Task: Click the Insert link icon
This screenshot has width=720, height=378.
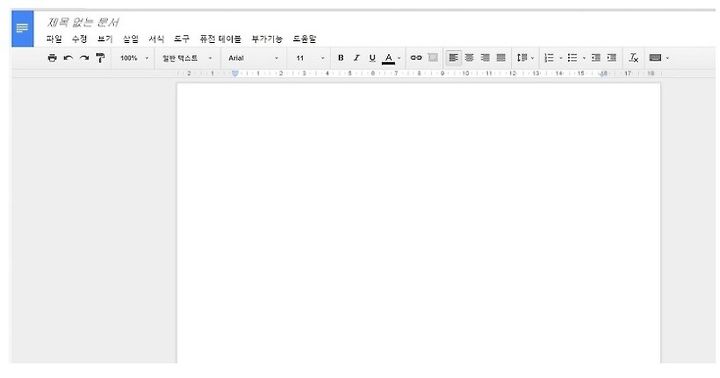Action: pos(416,58)
